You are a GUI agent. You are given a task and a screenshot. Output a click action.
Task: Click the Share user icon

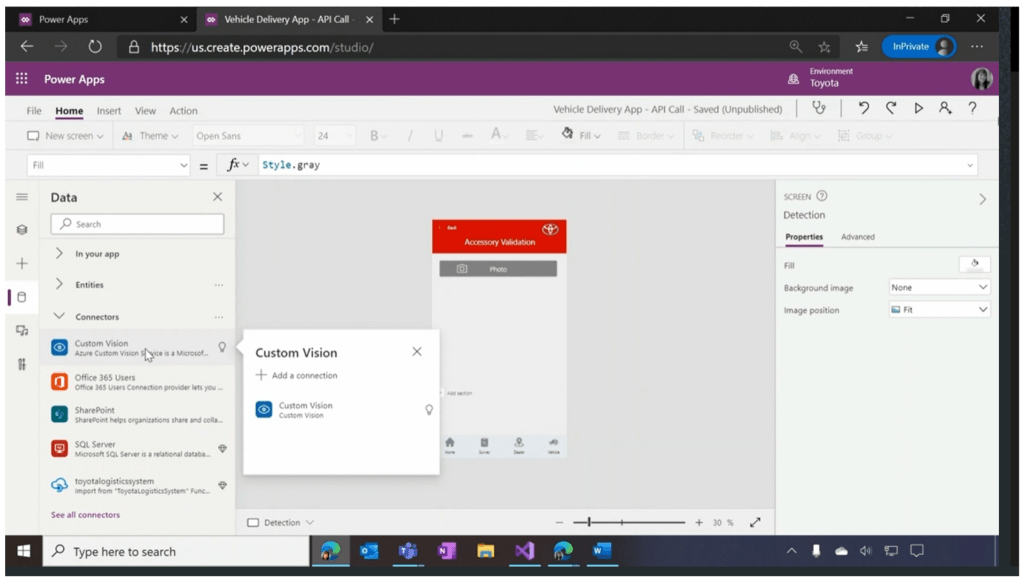945,109
